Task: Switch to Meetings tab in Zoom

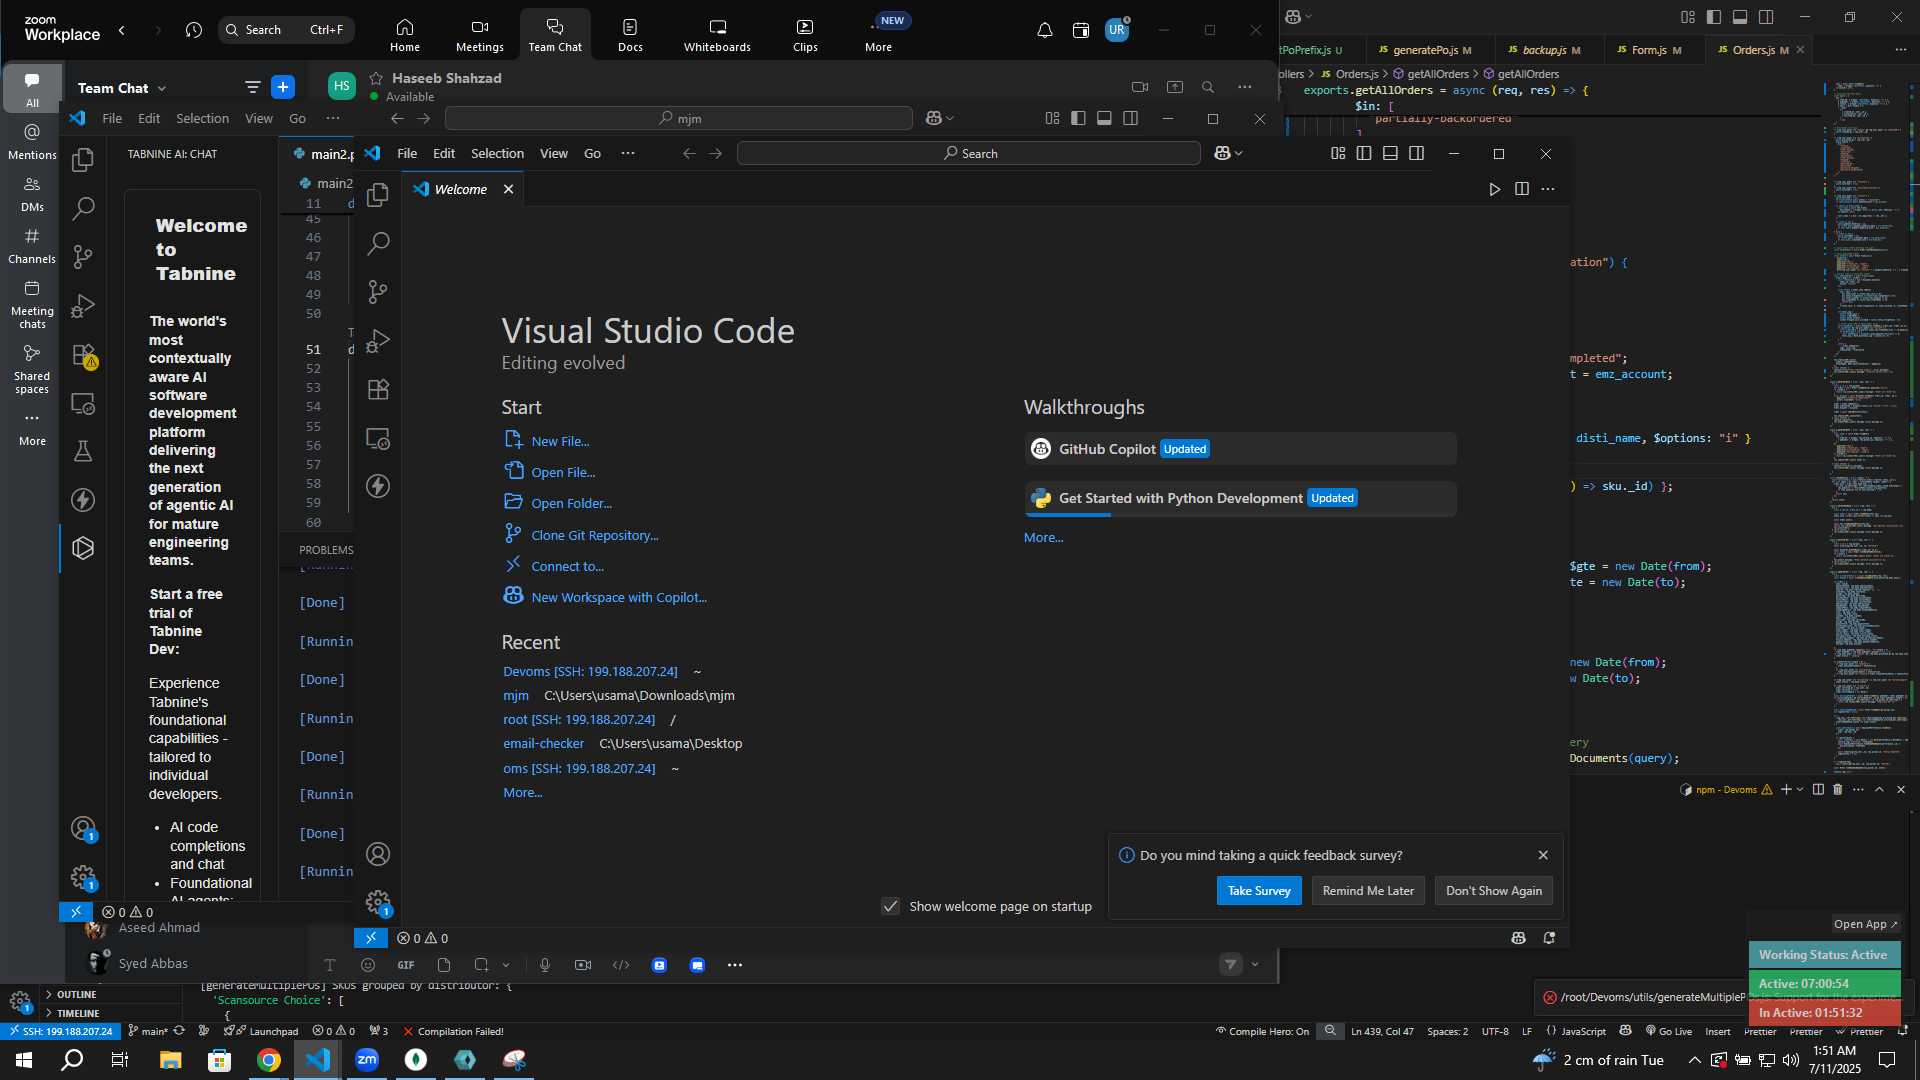Action: (480, 34)
